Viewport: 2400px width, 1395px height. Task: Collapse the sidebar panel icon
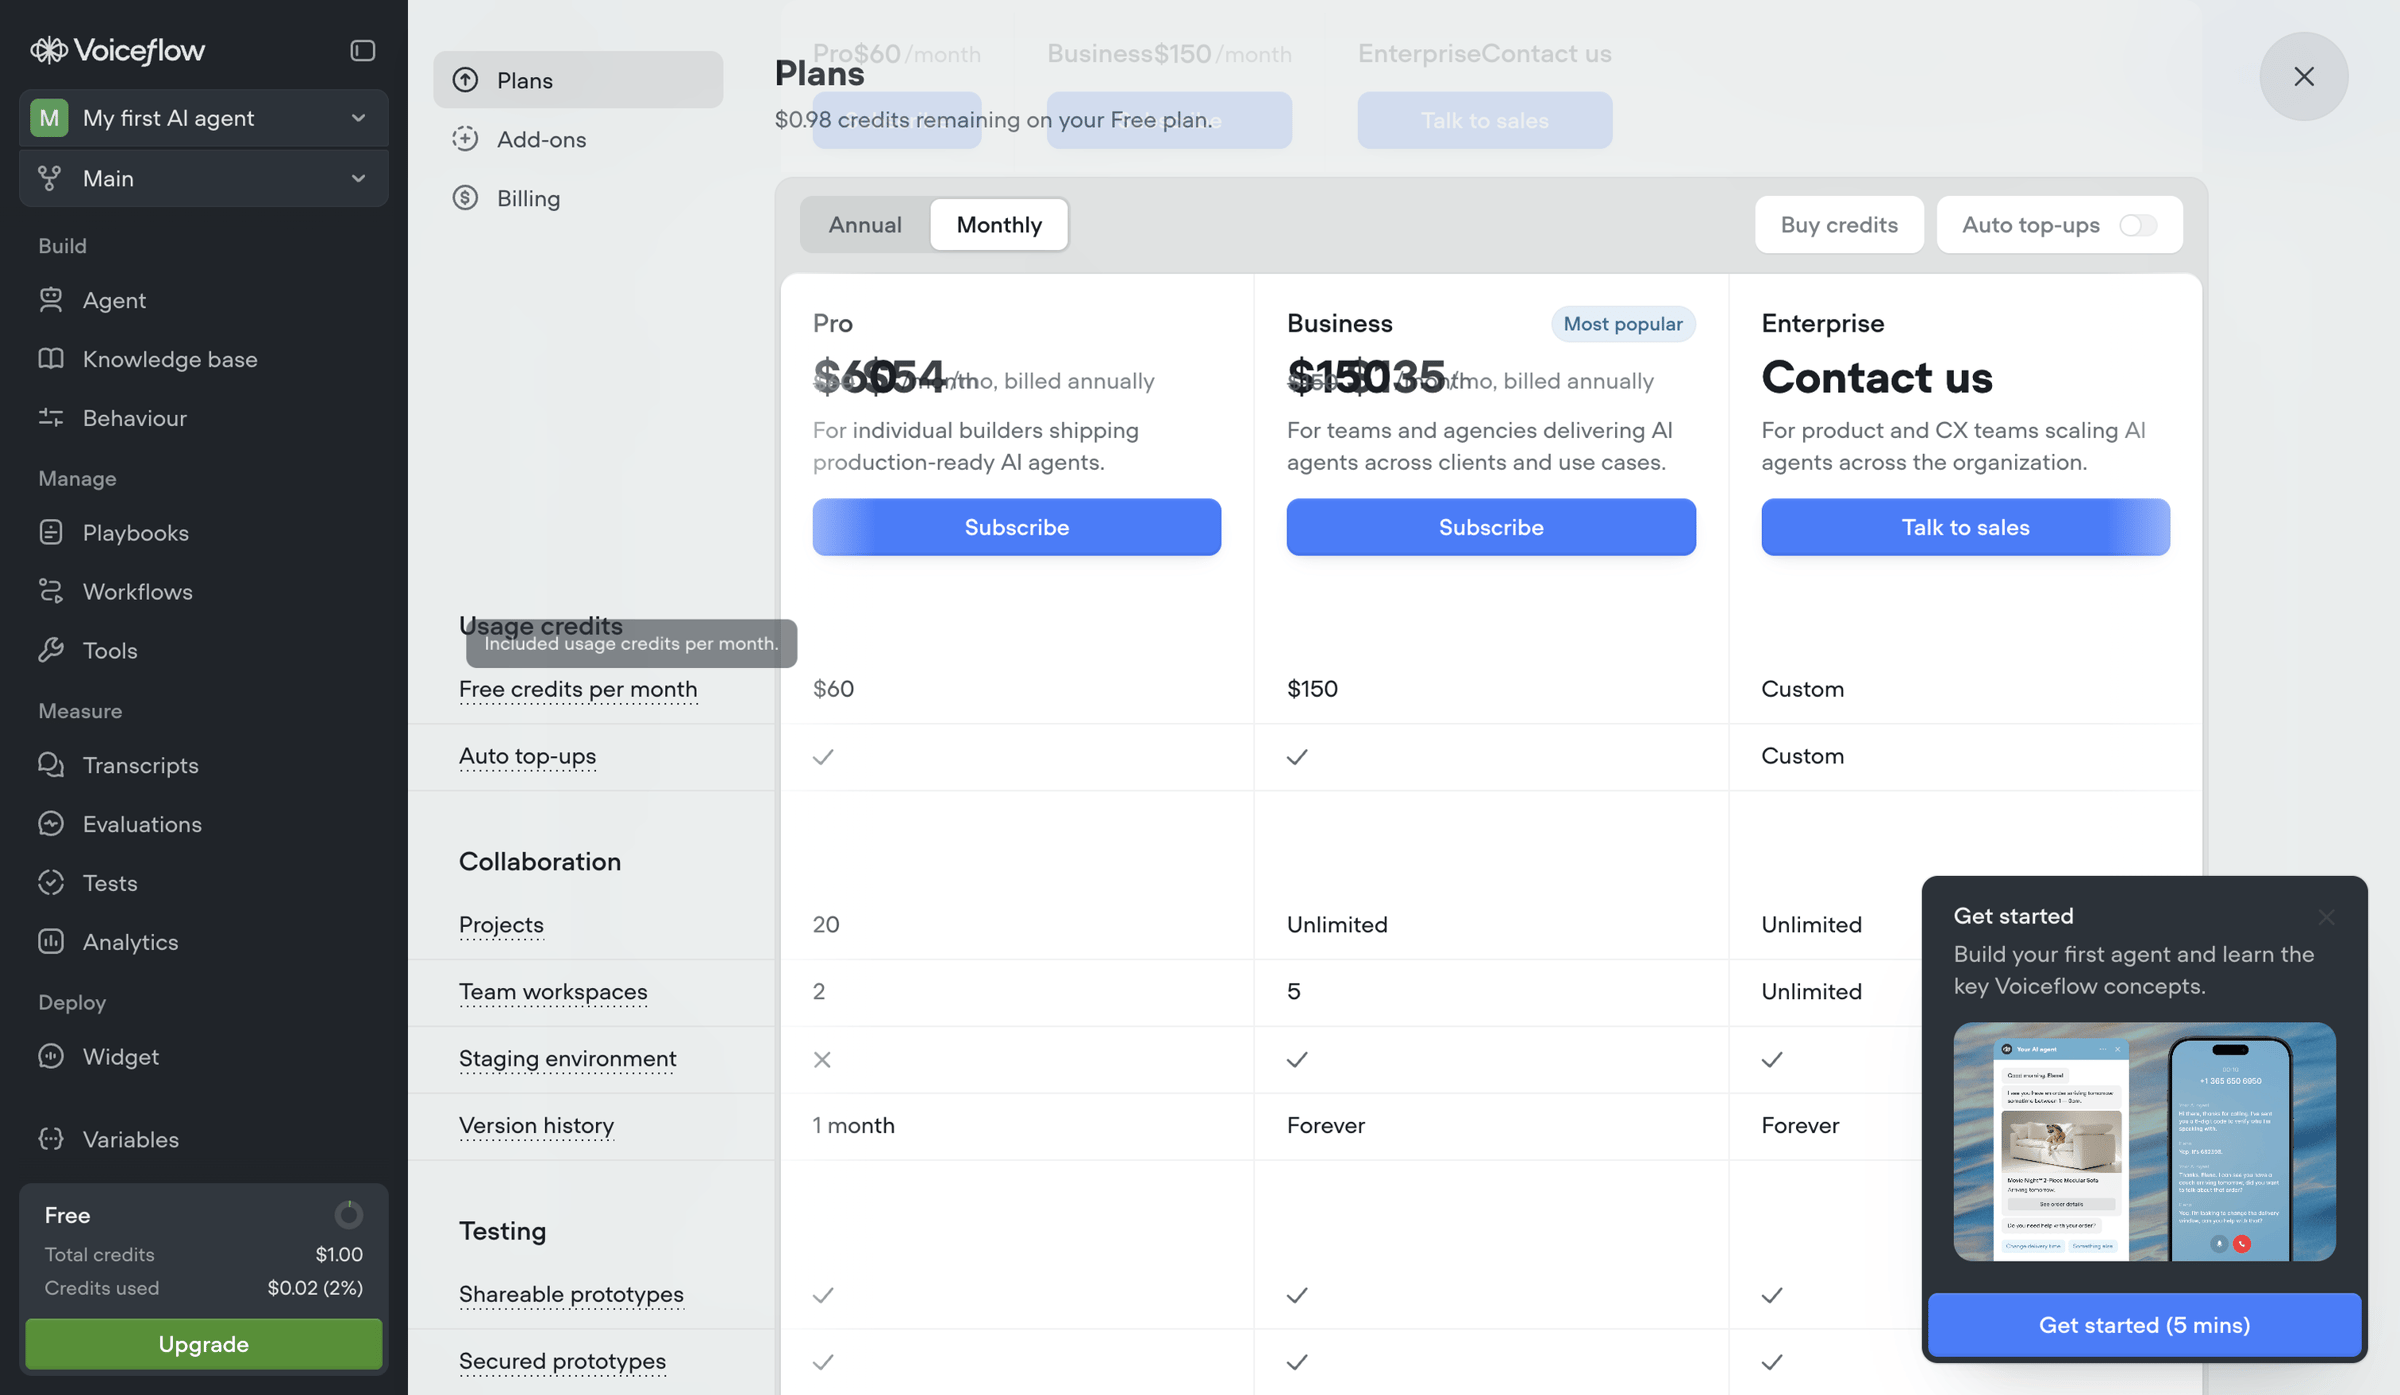tap(362, 50)
